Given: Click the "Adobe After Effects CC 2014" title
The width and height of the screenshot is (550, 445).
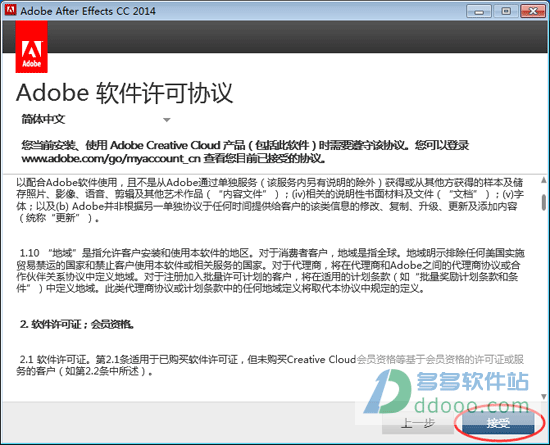Looking at the screenshot, I should coord(88,11).
